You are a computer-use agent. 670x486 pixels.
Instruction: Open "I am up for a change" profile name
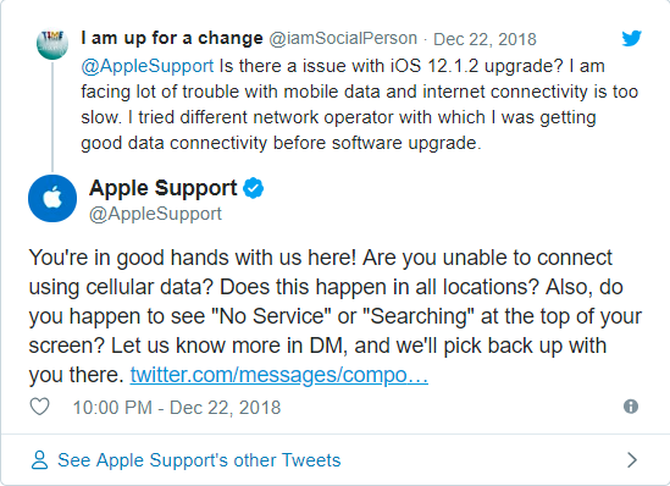point(172,39)
